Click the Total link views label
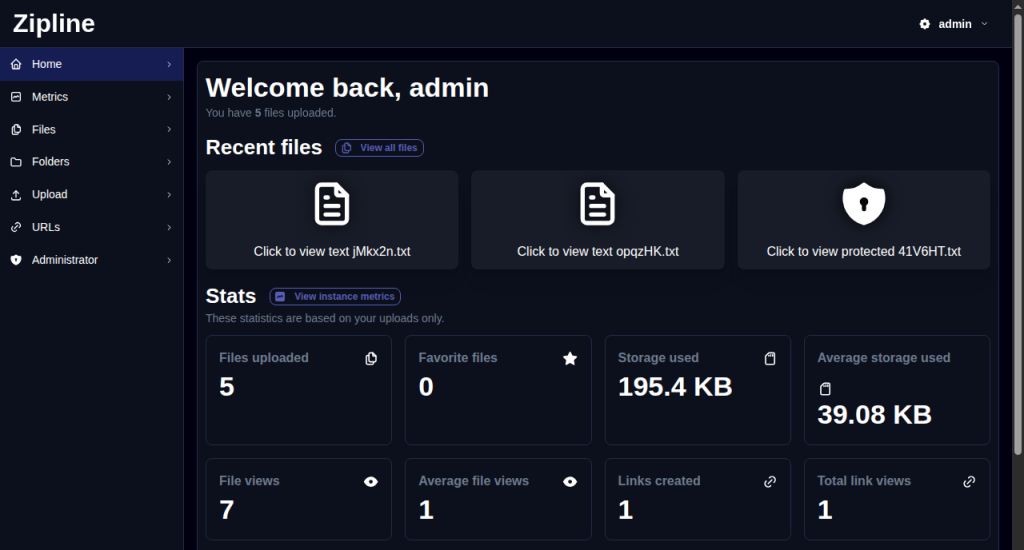Viewport: 1024px width, 550px height. point(864,481)
